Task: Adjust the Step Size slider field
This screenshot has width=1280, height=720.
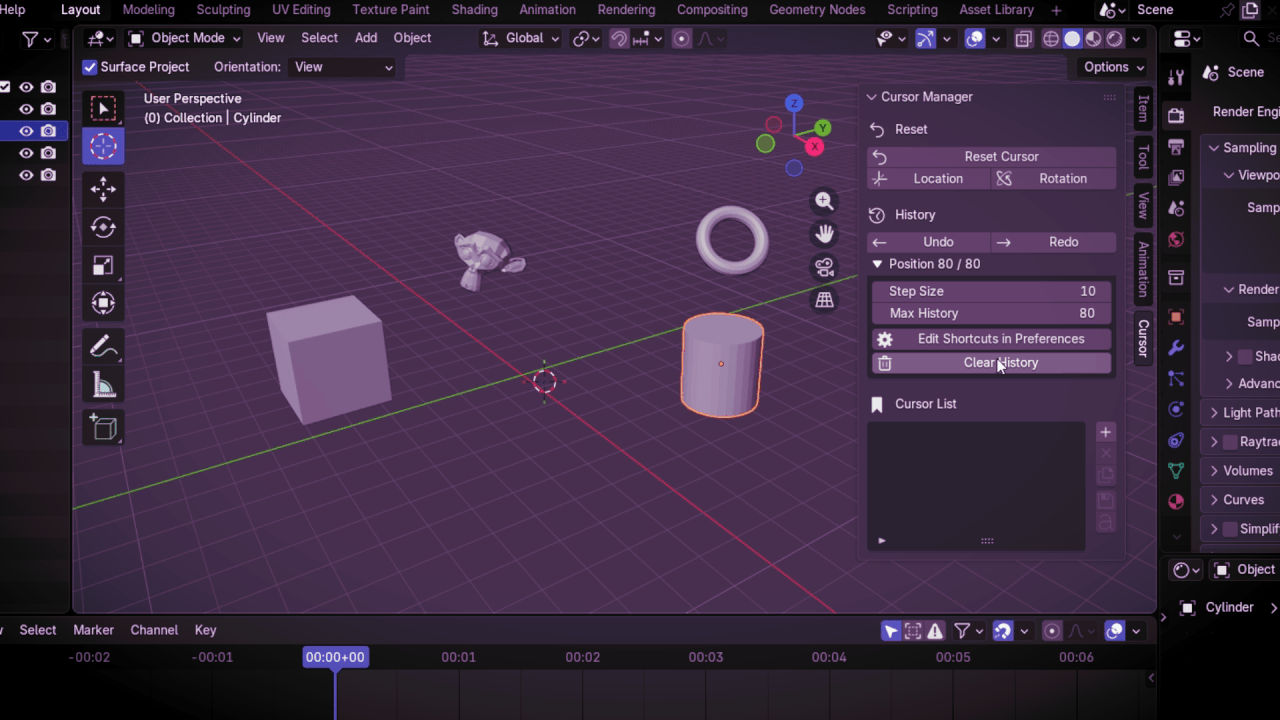Action: tap(991, 291)
